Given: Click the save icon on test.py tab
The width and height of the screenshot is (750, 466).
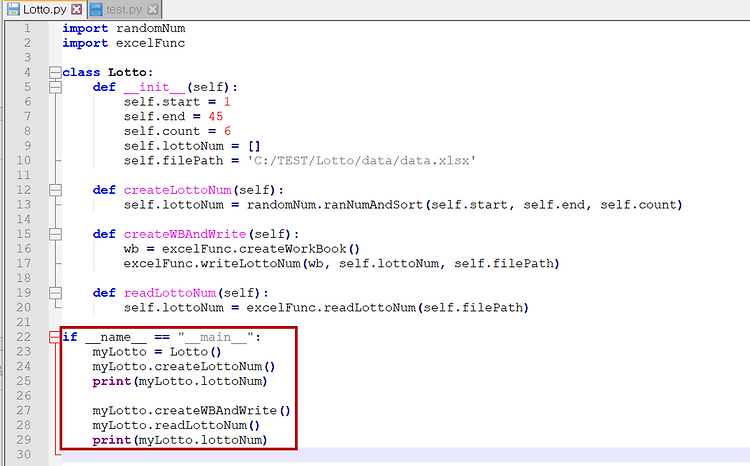Looking at the screenshot, I should click(x=96, y=9).
